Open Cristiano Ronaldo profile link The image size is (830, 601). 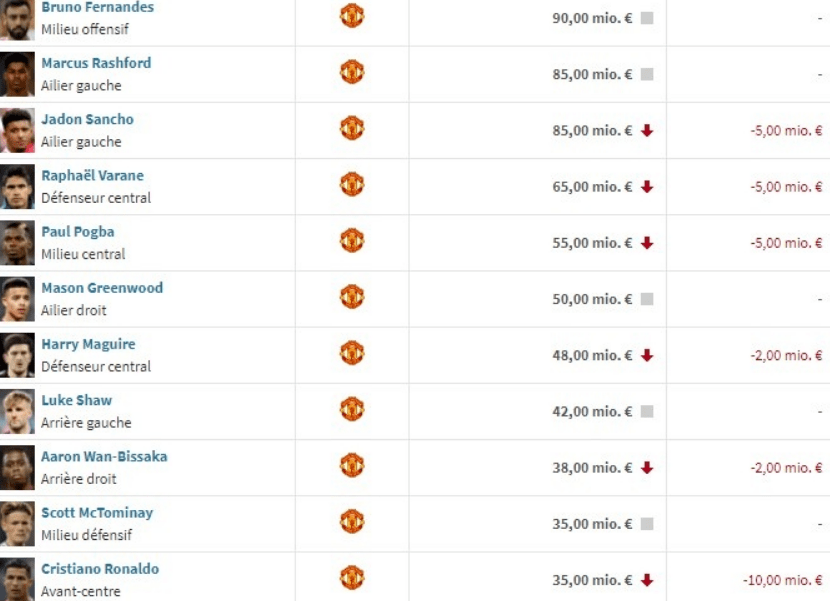(x=100, y=569)
